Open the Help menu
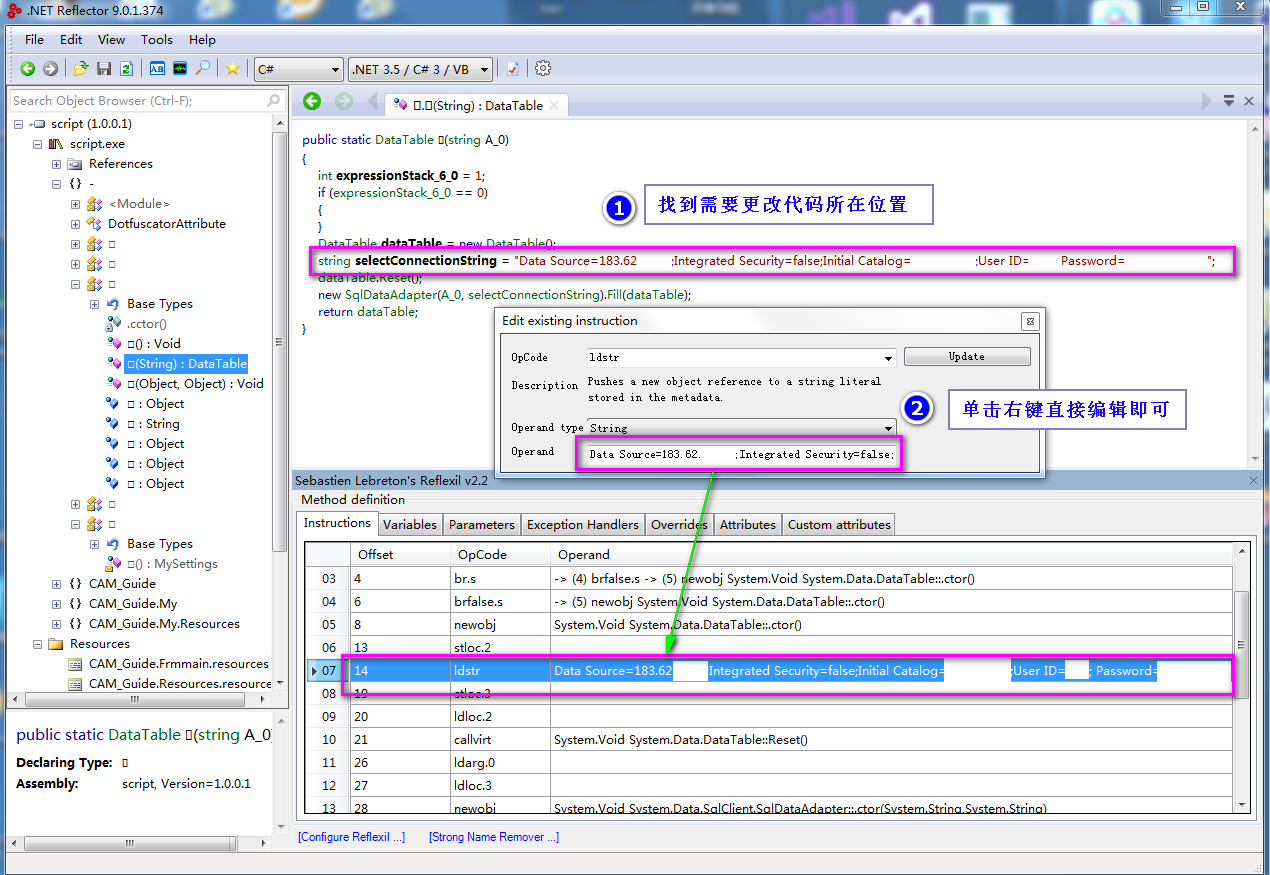Screen dimensions: 1270x875 [202, 40]
